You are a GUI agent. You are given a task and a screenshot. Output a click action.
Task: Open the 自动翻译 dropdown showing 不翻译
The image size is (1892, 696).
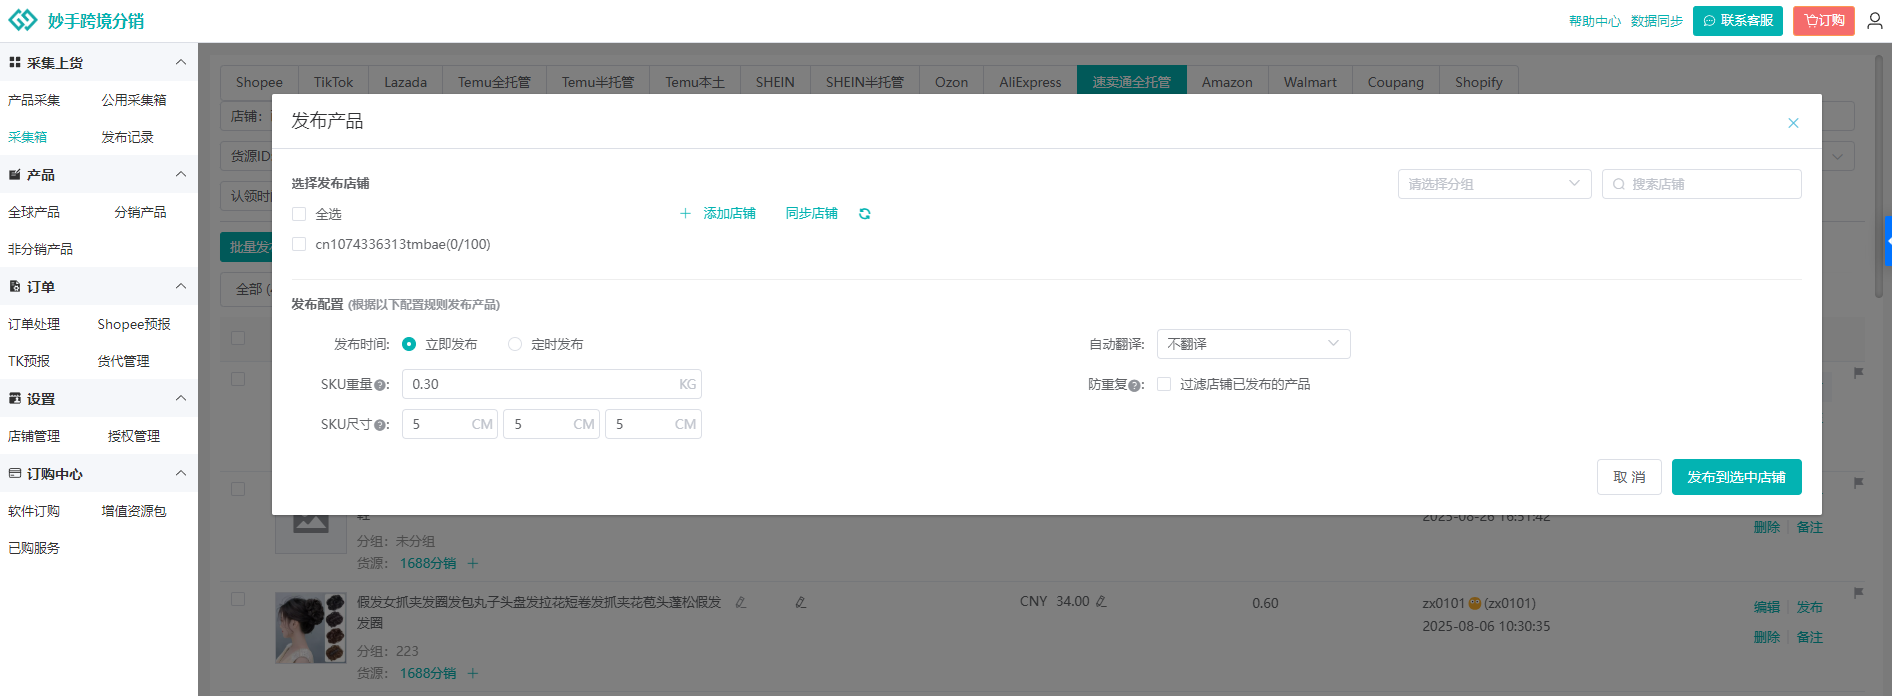[x=1252, y=344]
